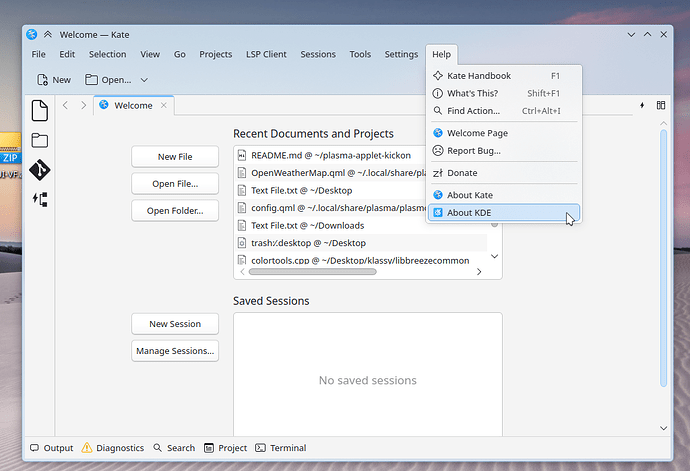690x471 pixels.
Task: Open the Go menu
Action: pyautogui.click(x=180, y=54)
